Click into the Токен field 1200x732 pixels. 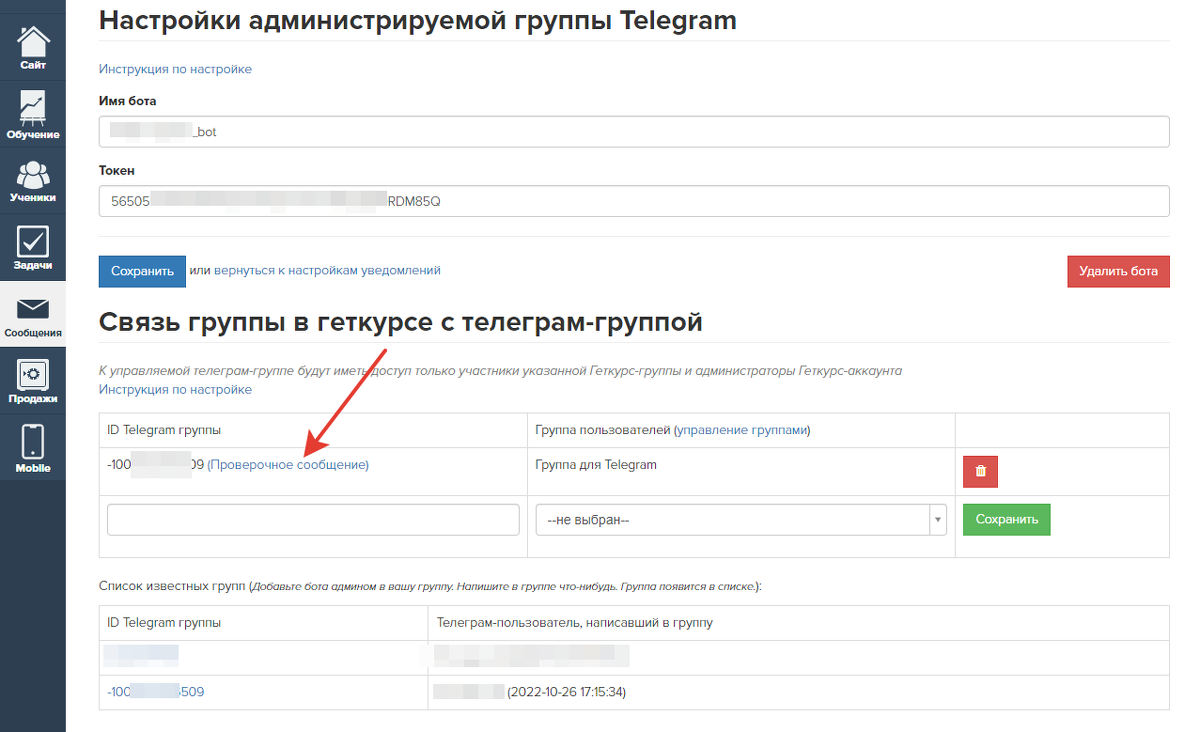coord(634,201)
